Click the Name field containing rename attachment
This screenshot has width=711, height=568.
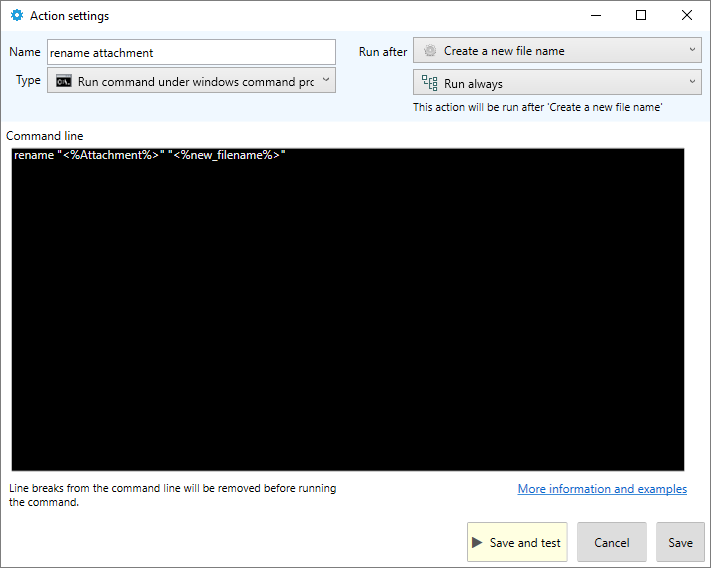point(191,52)
